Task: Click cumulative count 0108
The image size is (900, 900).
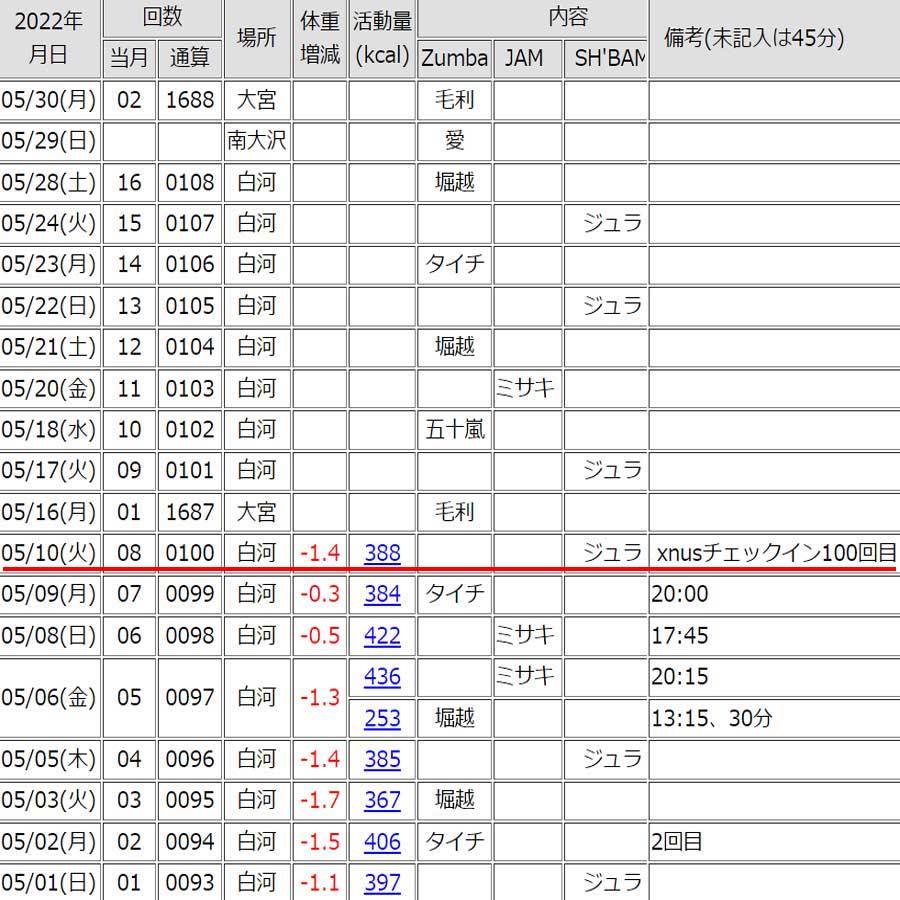Action: click(x=190, y=183)
